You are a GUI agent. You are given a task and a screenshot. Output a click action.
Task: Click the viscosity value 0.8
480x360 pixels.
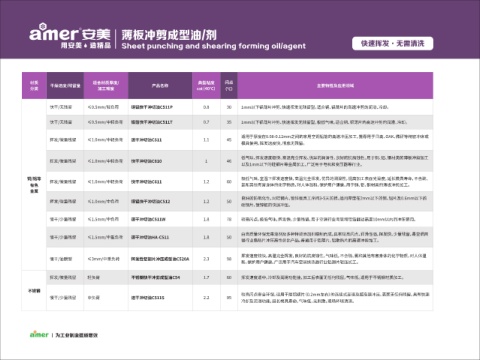(x=206, y=107)
